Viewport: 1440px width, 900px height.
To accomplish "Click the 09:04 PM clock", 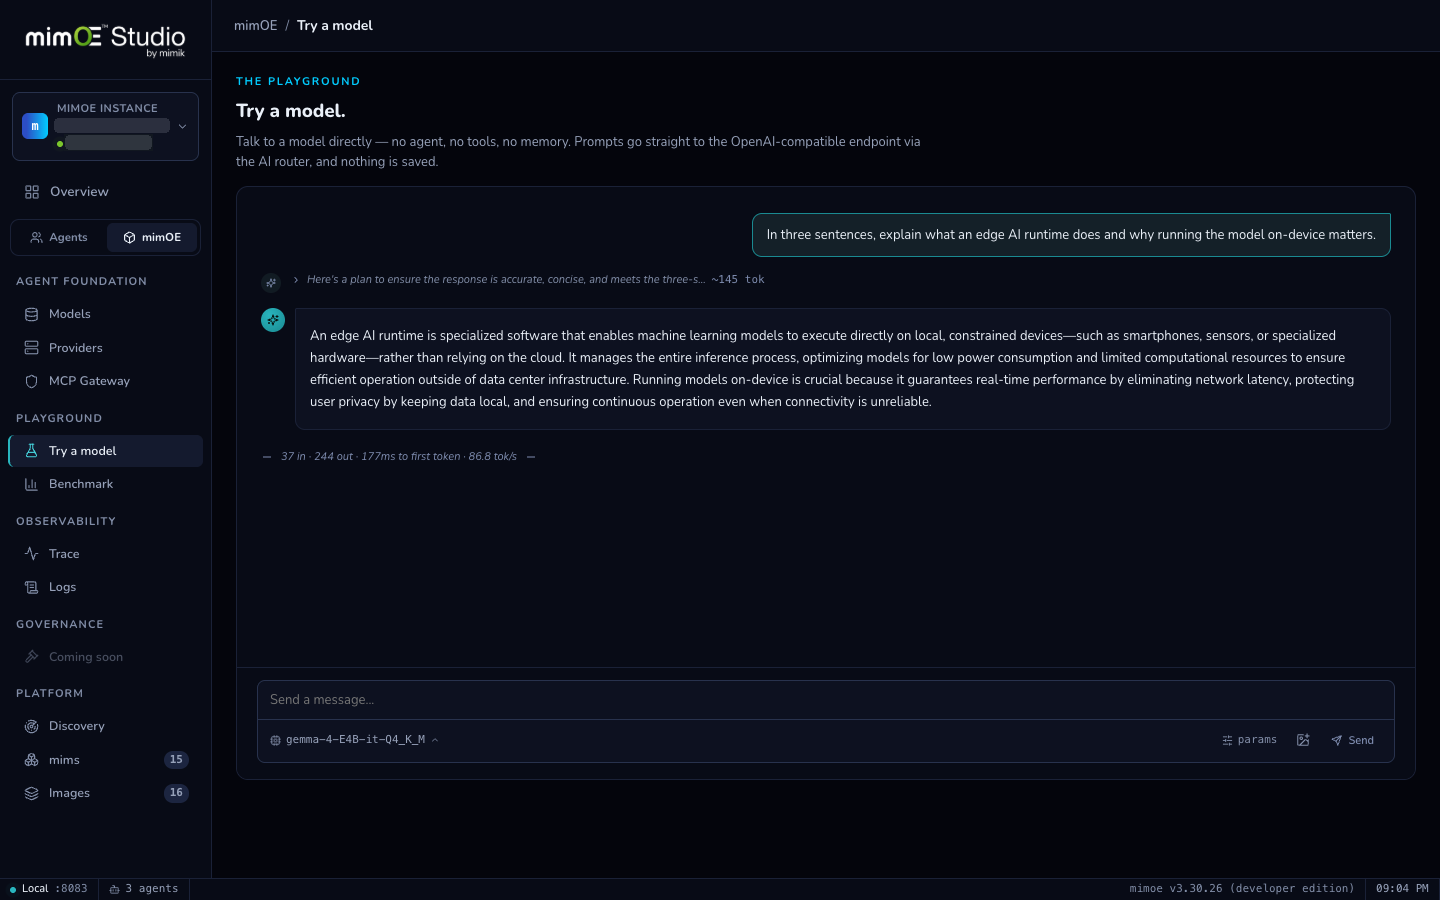I will tap(1402, 889).
